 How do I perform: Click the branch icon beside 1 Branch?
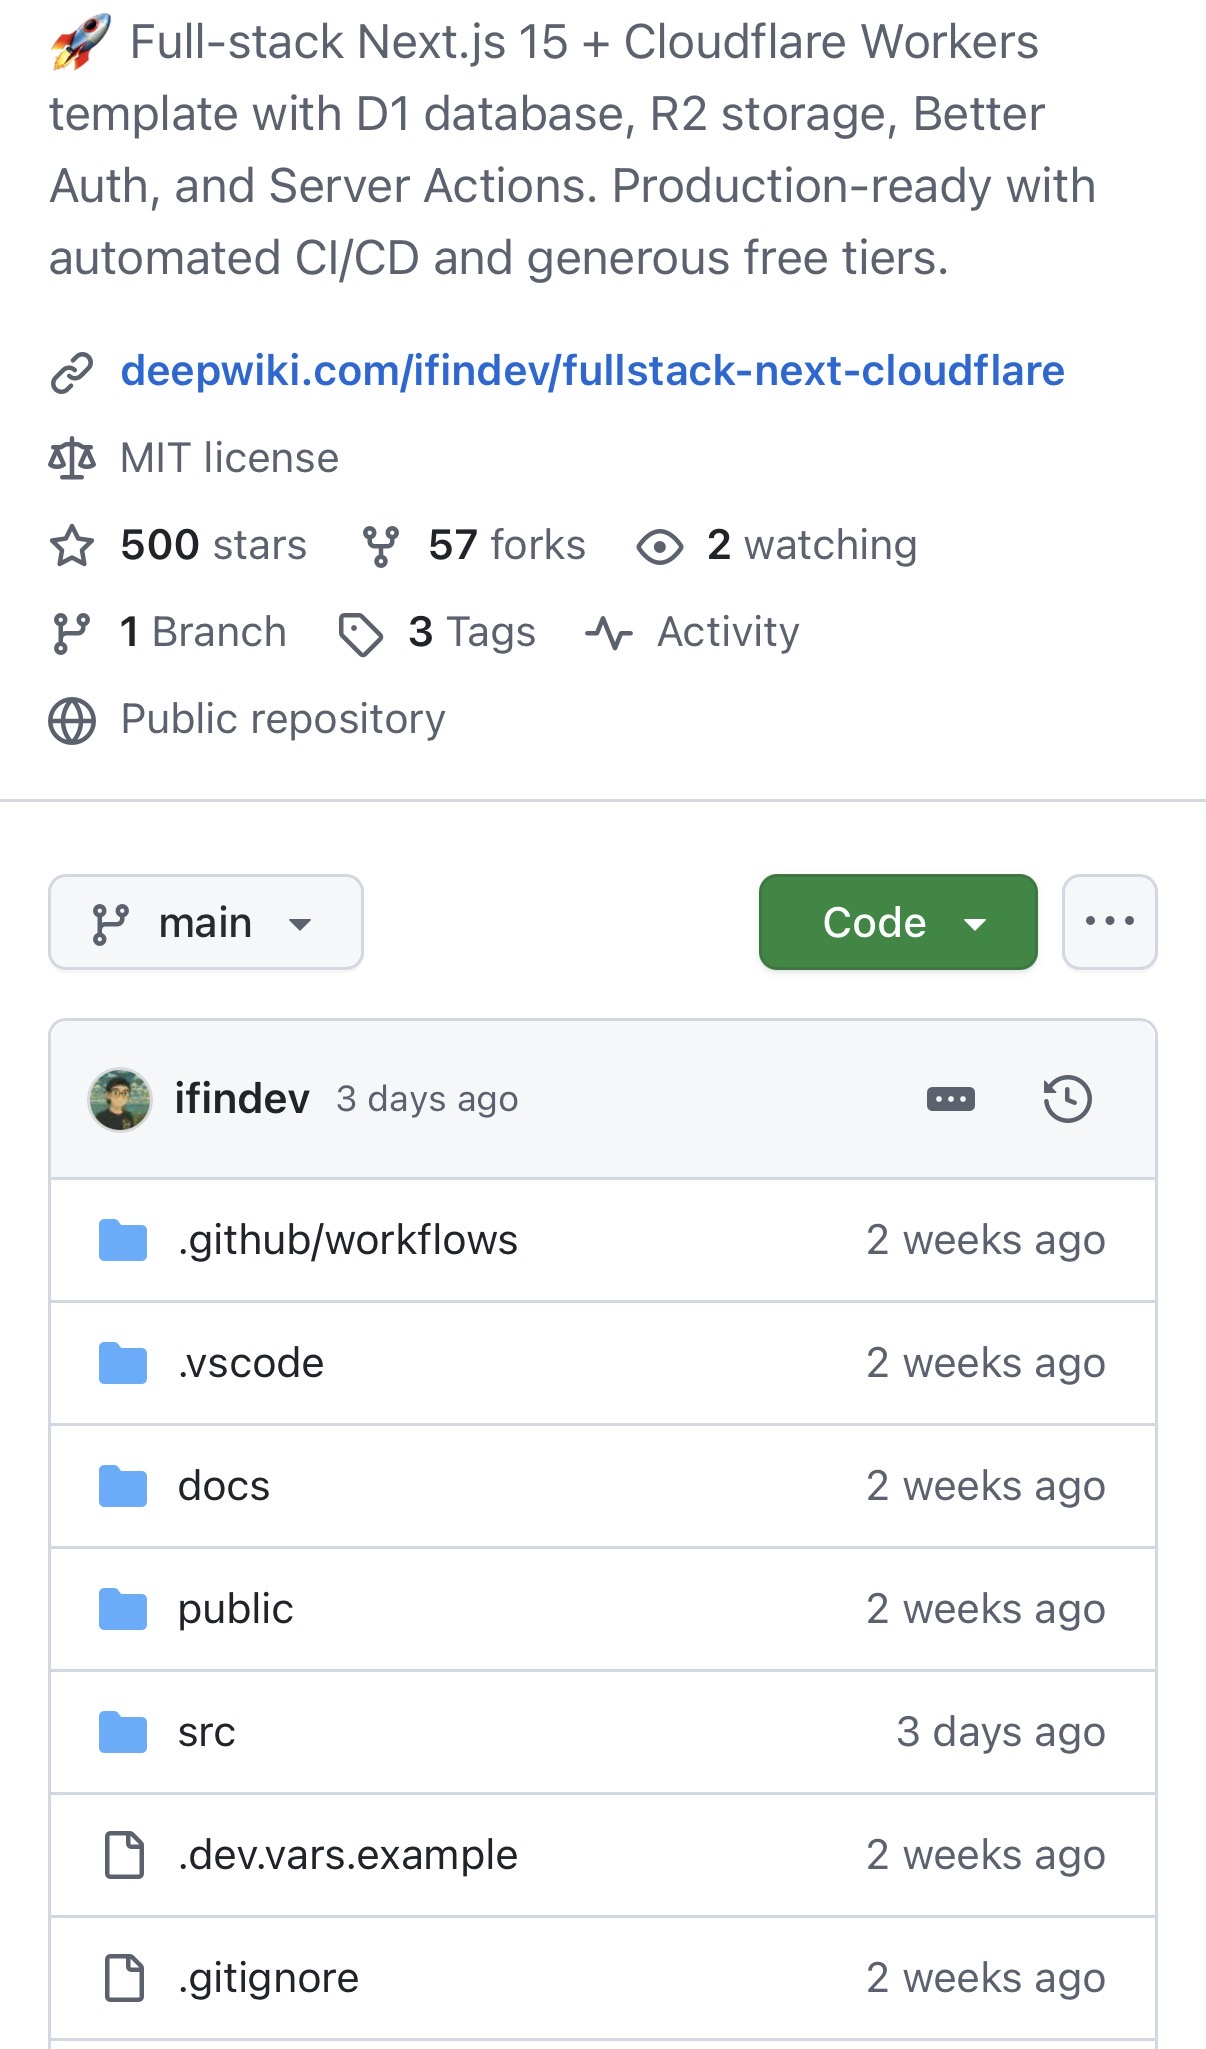click(x=71, y=633)
